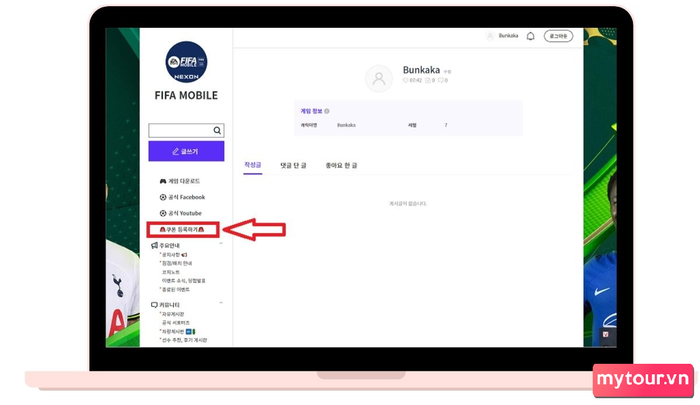Screen dimensions: 700x405
Task: Click the Bunkaka profile avatar picture
Action: tap(379, 78)
